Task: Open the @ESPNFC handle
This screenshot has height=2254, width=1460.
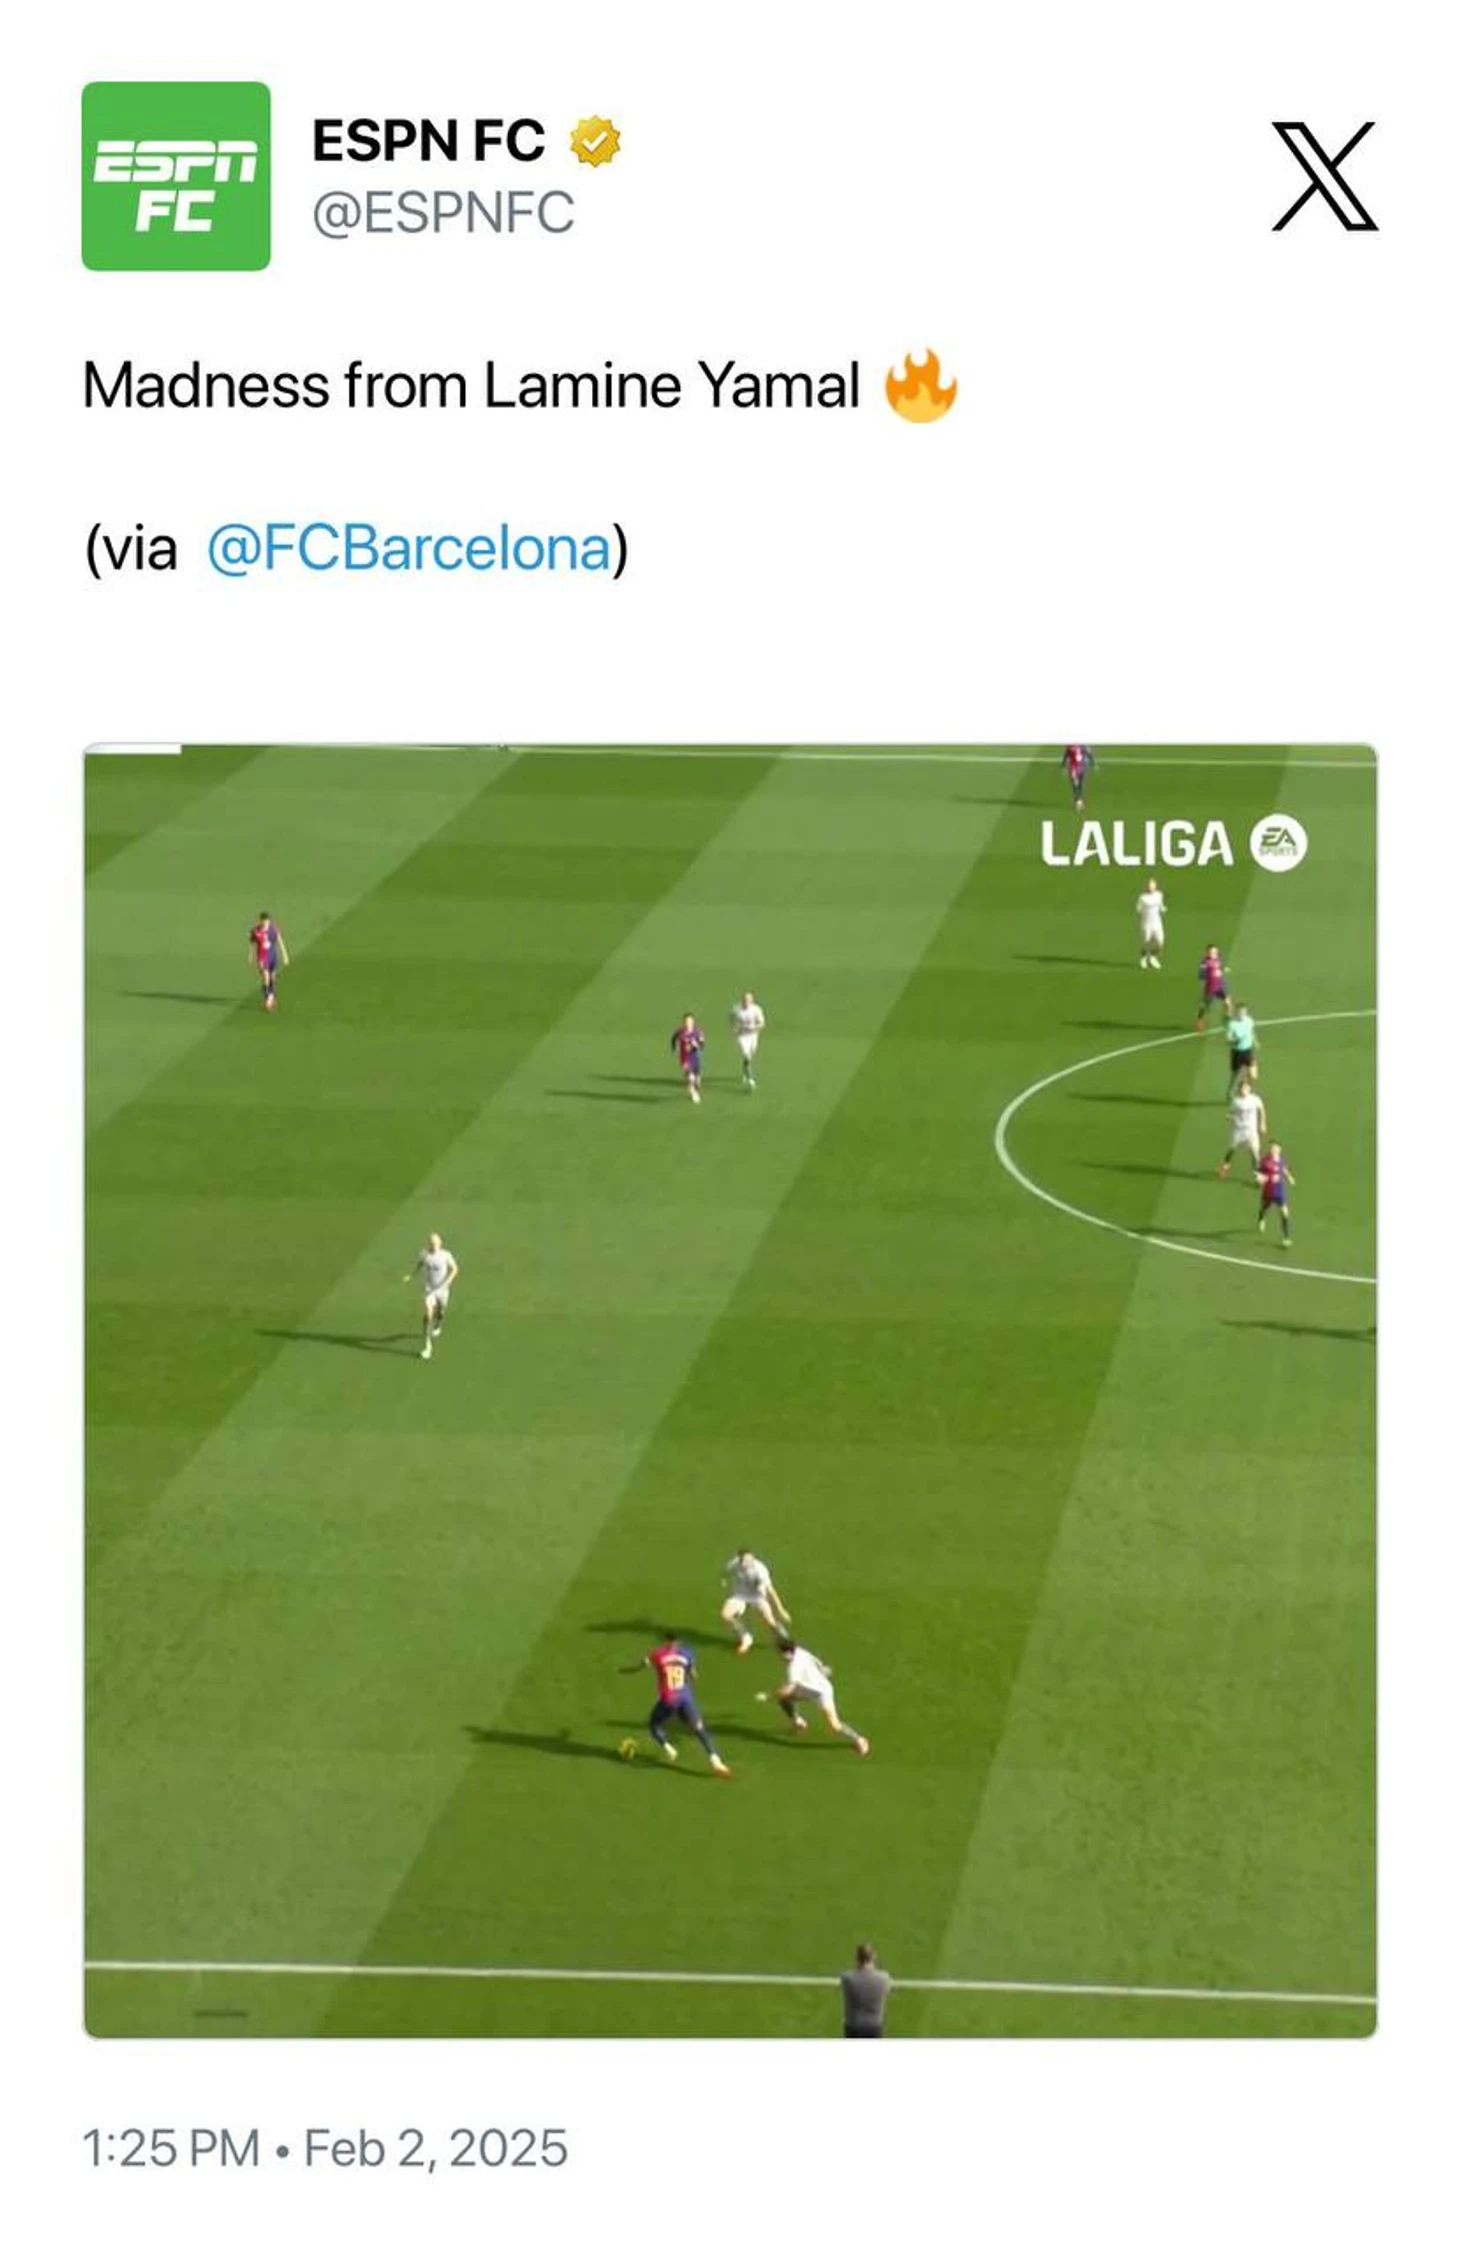Action: [443, 212]
